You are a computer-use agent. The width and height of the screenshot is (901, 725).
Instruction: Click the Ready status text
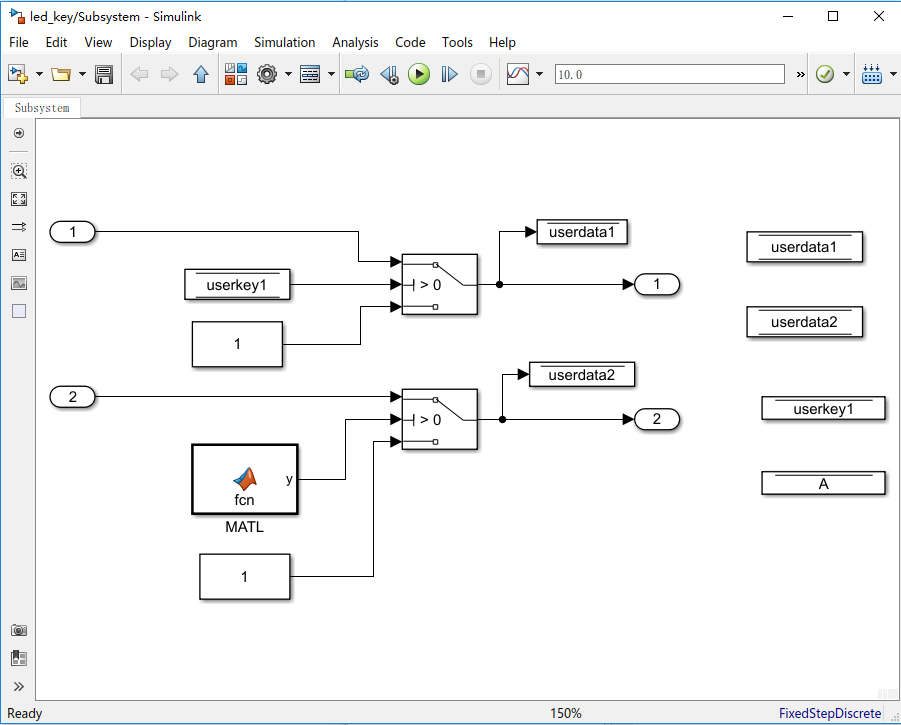coord(25,714)
